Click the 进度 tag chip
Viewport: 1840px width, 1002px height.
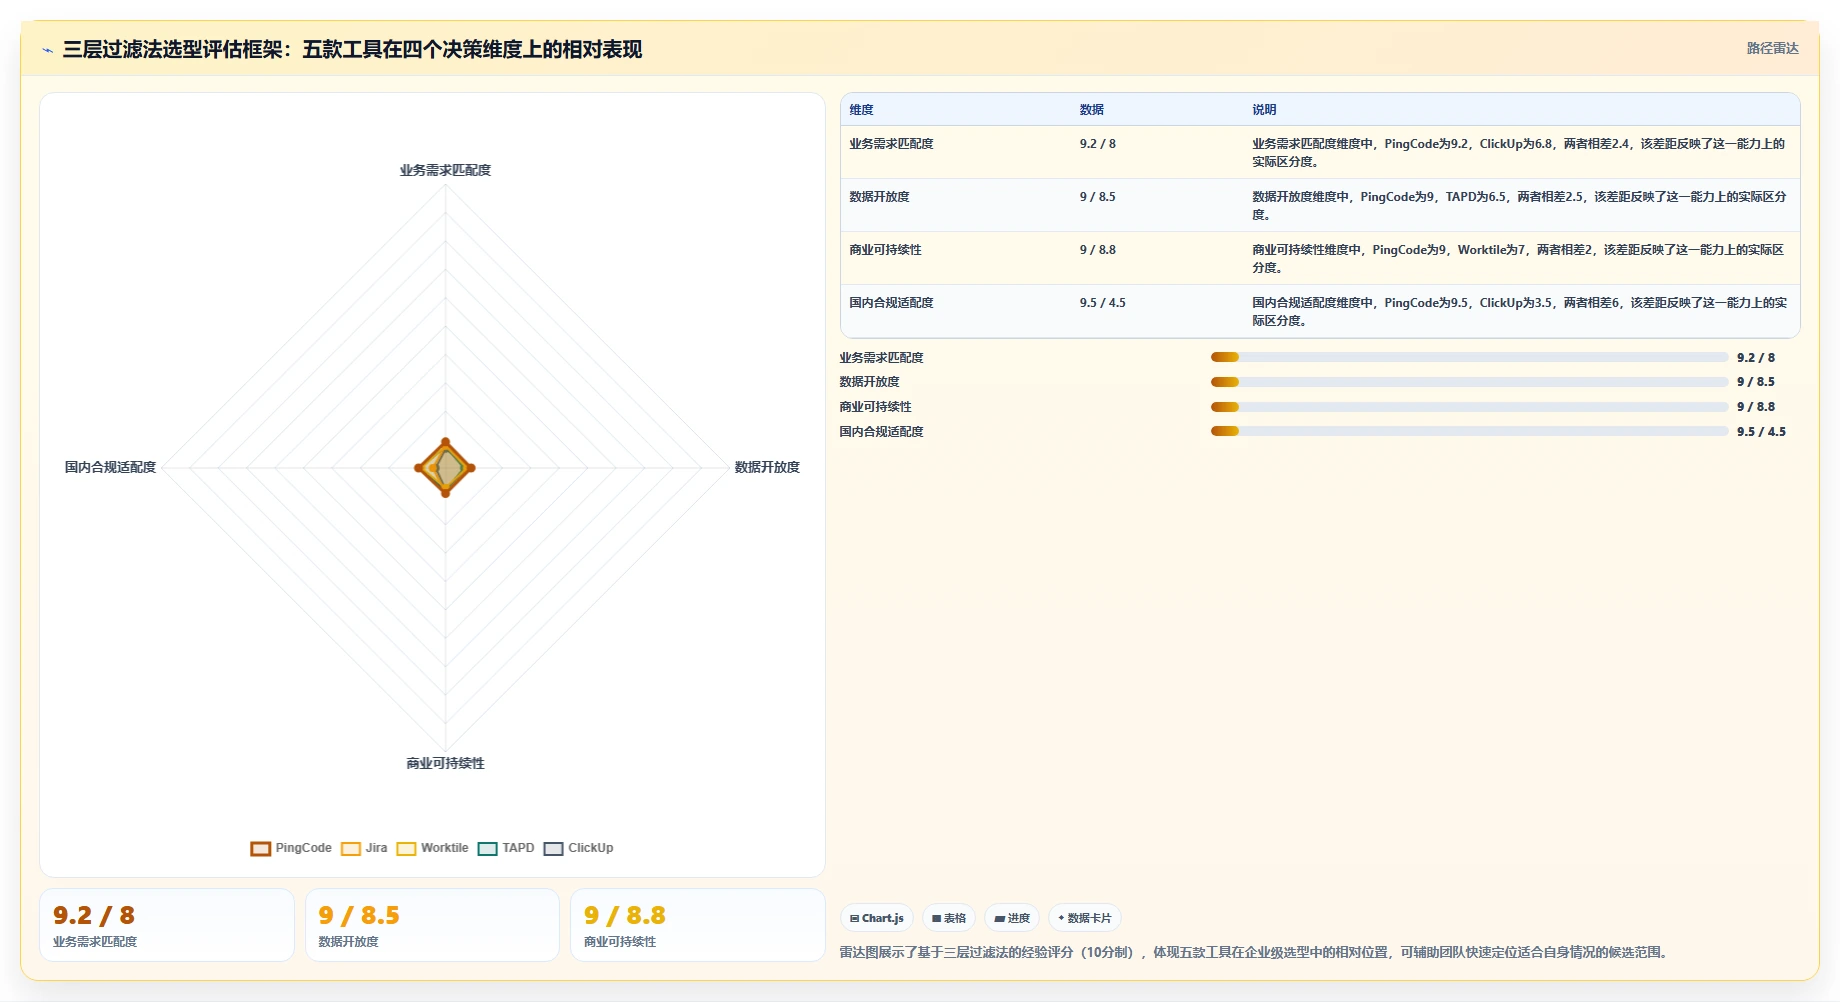coord(1012,918)
